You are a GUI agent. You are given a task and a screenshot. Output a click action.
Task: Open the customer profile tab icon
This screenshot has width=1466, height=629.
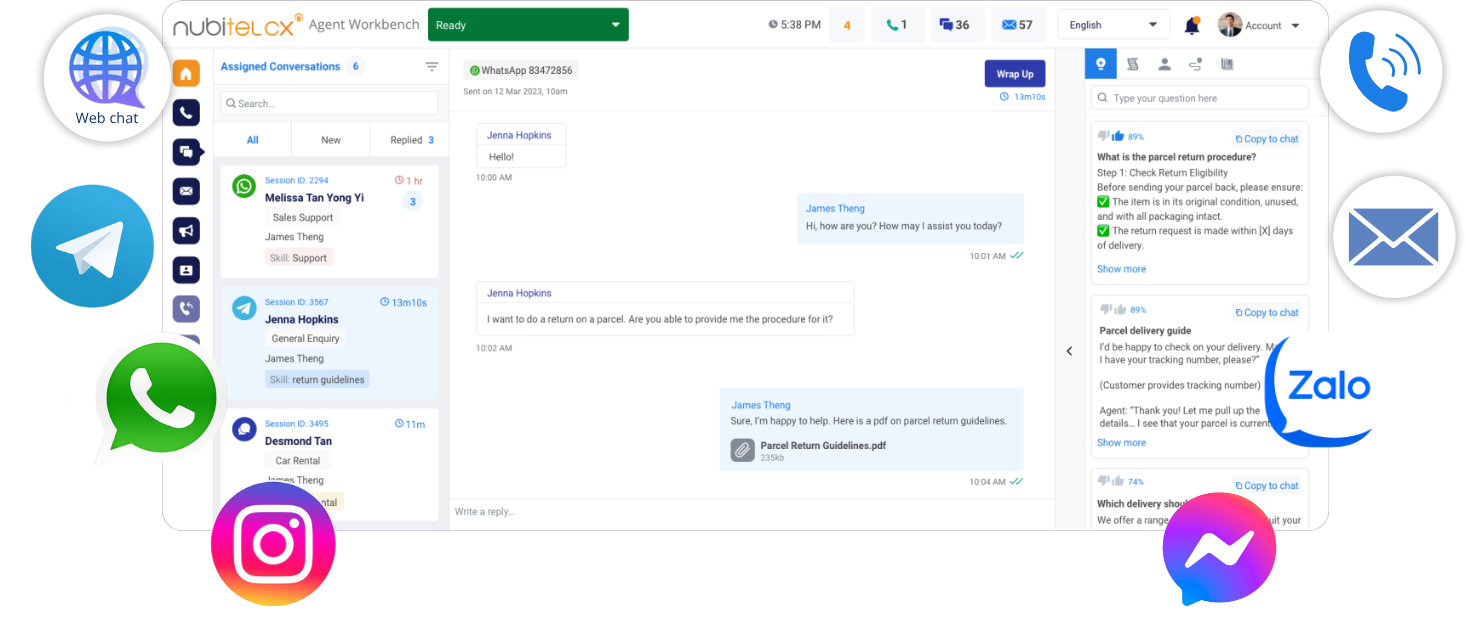point(1164,64)
